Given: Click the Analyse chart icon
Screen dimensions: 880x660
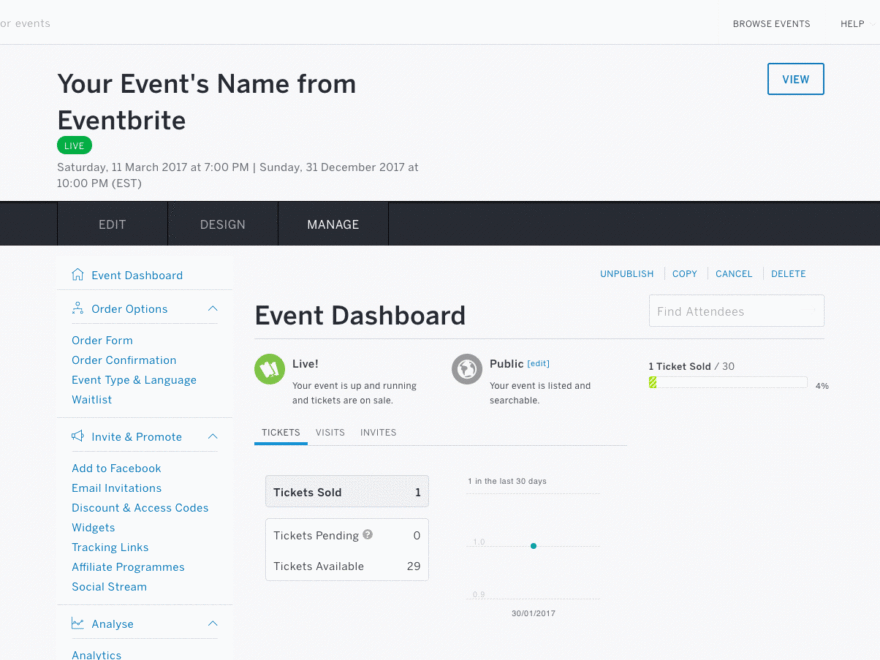Looking at the screenshot, I should click(78, 624).
